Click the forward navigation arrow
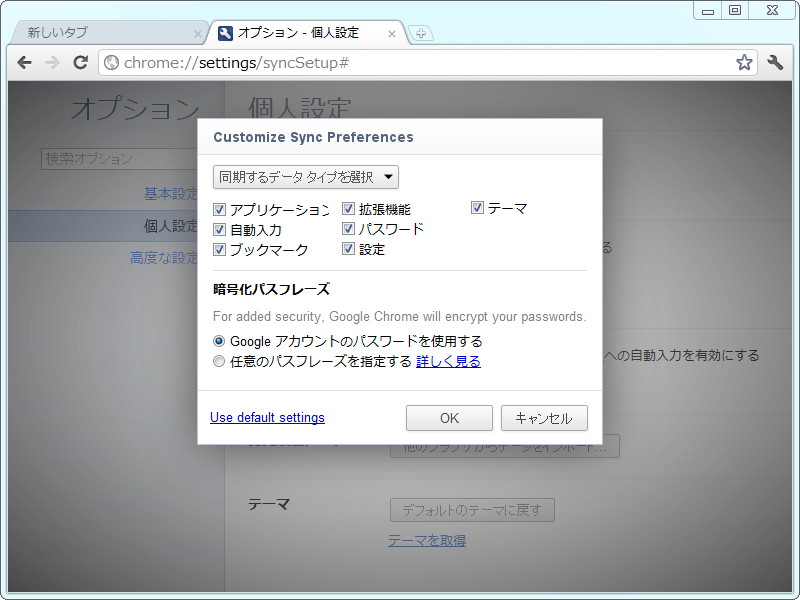 click(x=52, y=63)
